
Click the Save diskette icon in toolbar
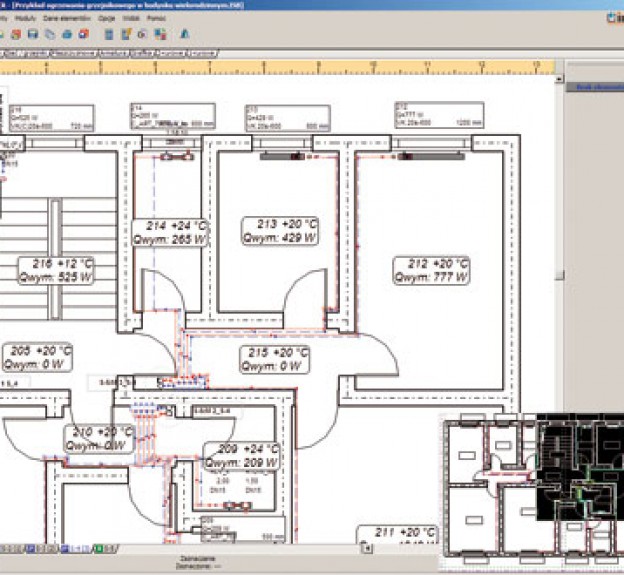pos(34,34)
